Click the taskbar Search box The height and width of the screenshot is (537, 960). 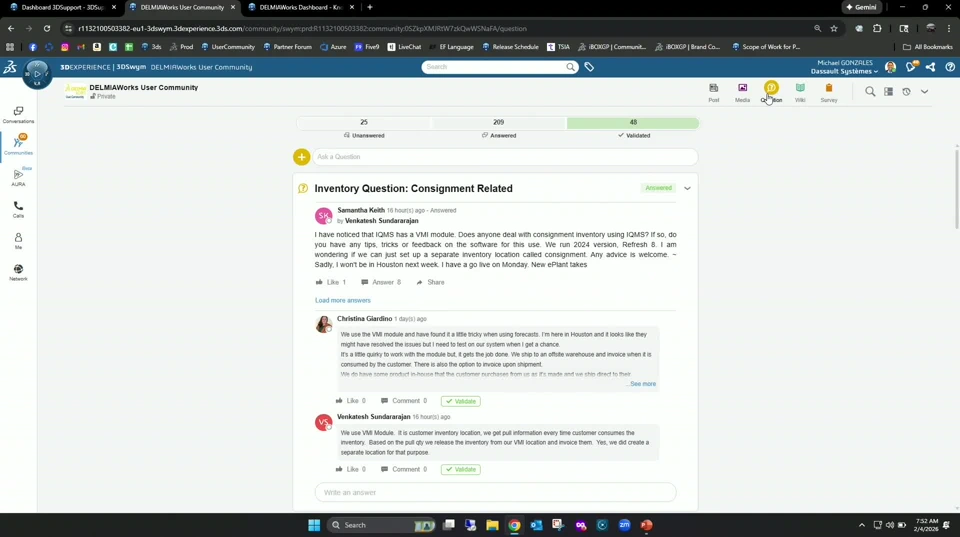pyautogui.click(x=382, y=525)
